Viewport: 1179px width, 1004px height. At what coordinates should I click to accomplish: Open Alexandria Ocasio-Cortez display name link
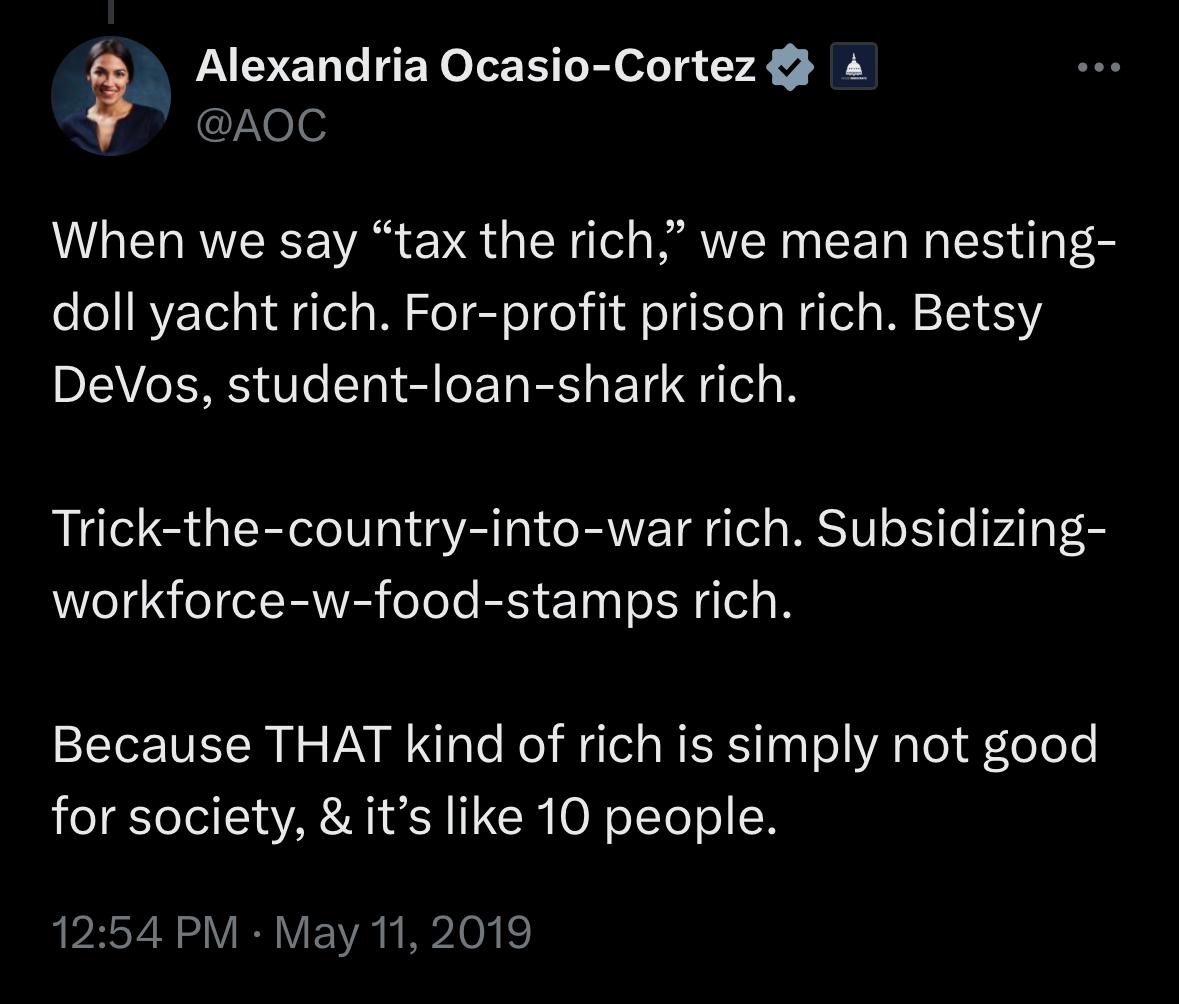pos(476,67)
